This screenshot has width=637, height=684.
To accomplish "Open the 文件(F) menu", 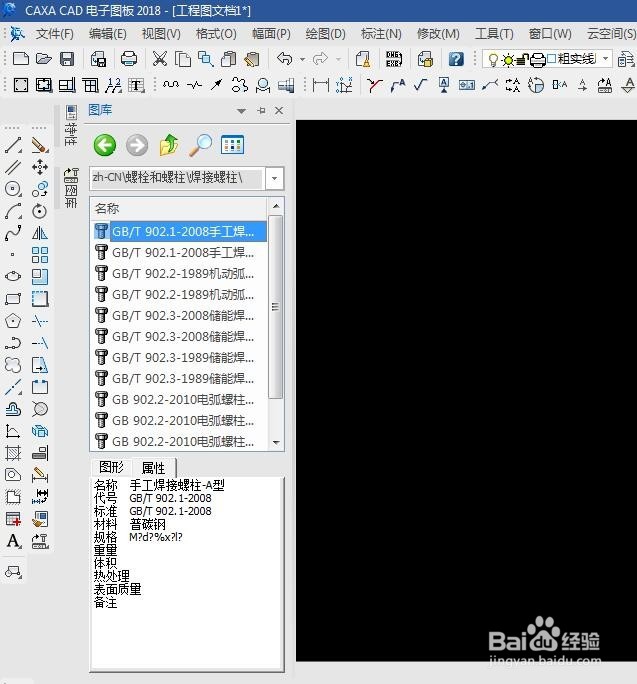I will (55, 34).
